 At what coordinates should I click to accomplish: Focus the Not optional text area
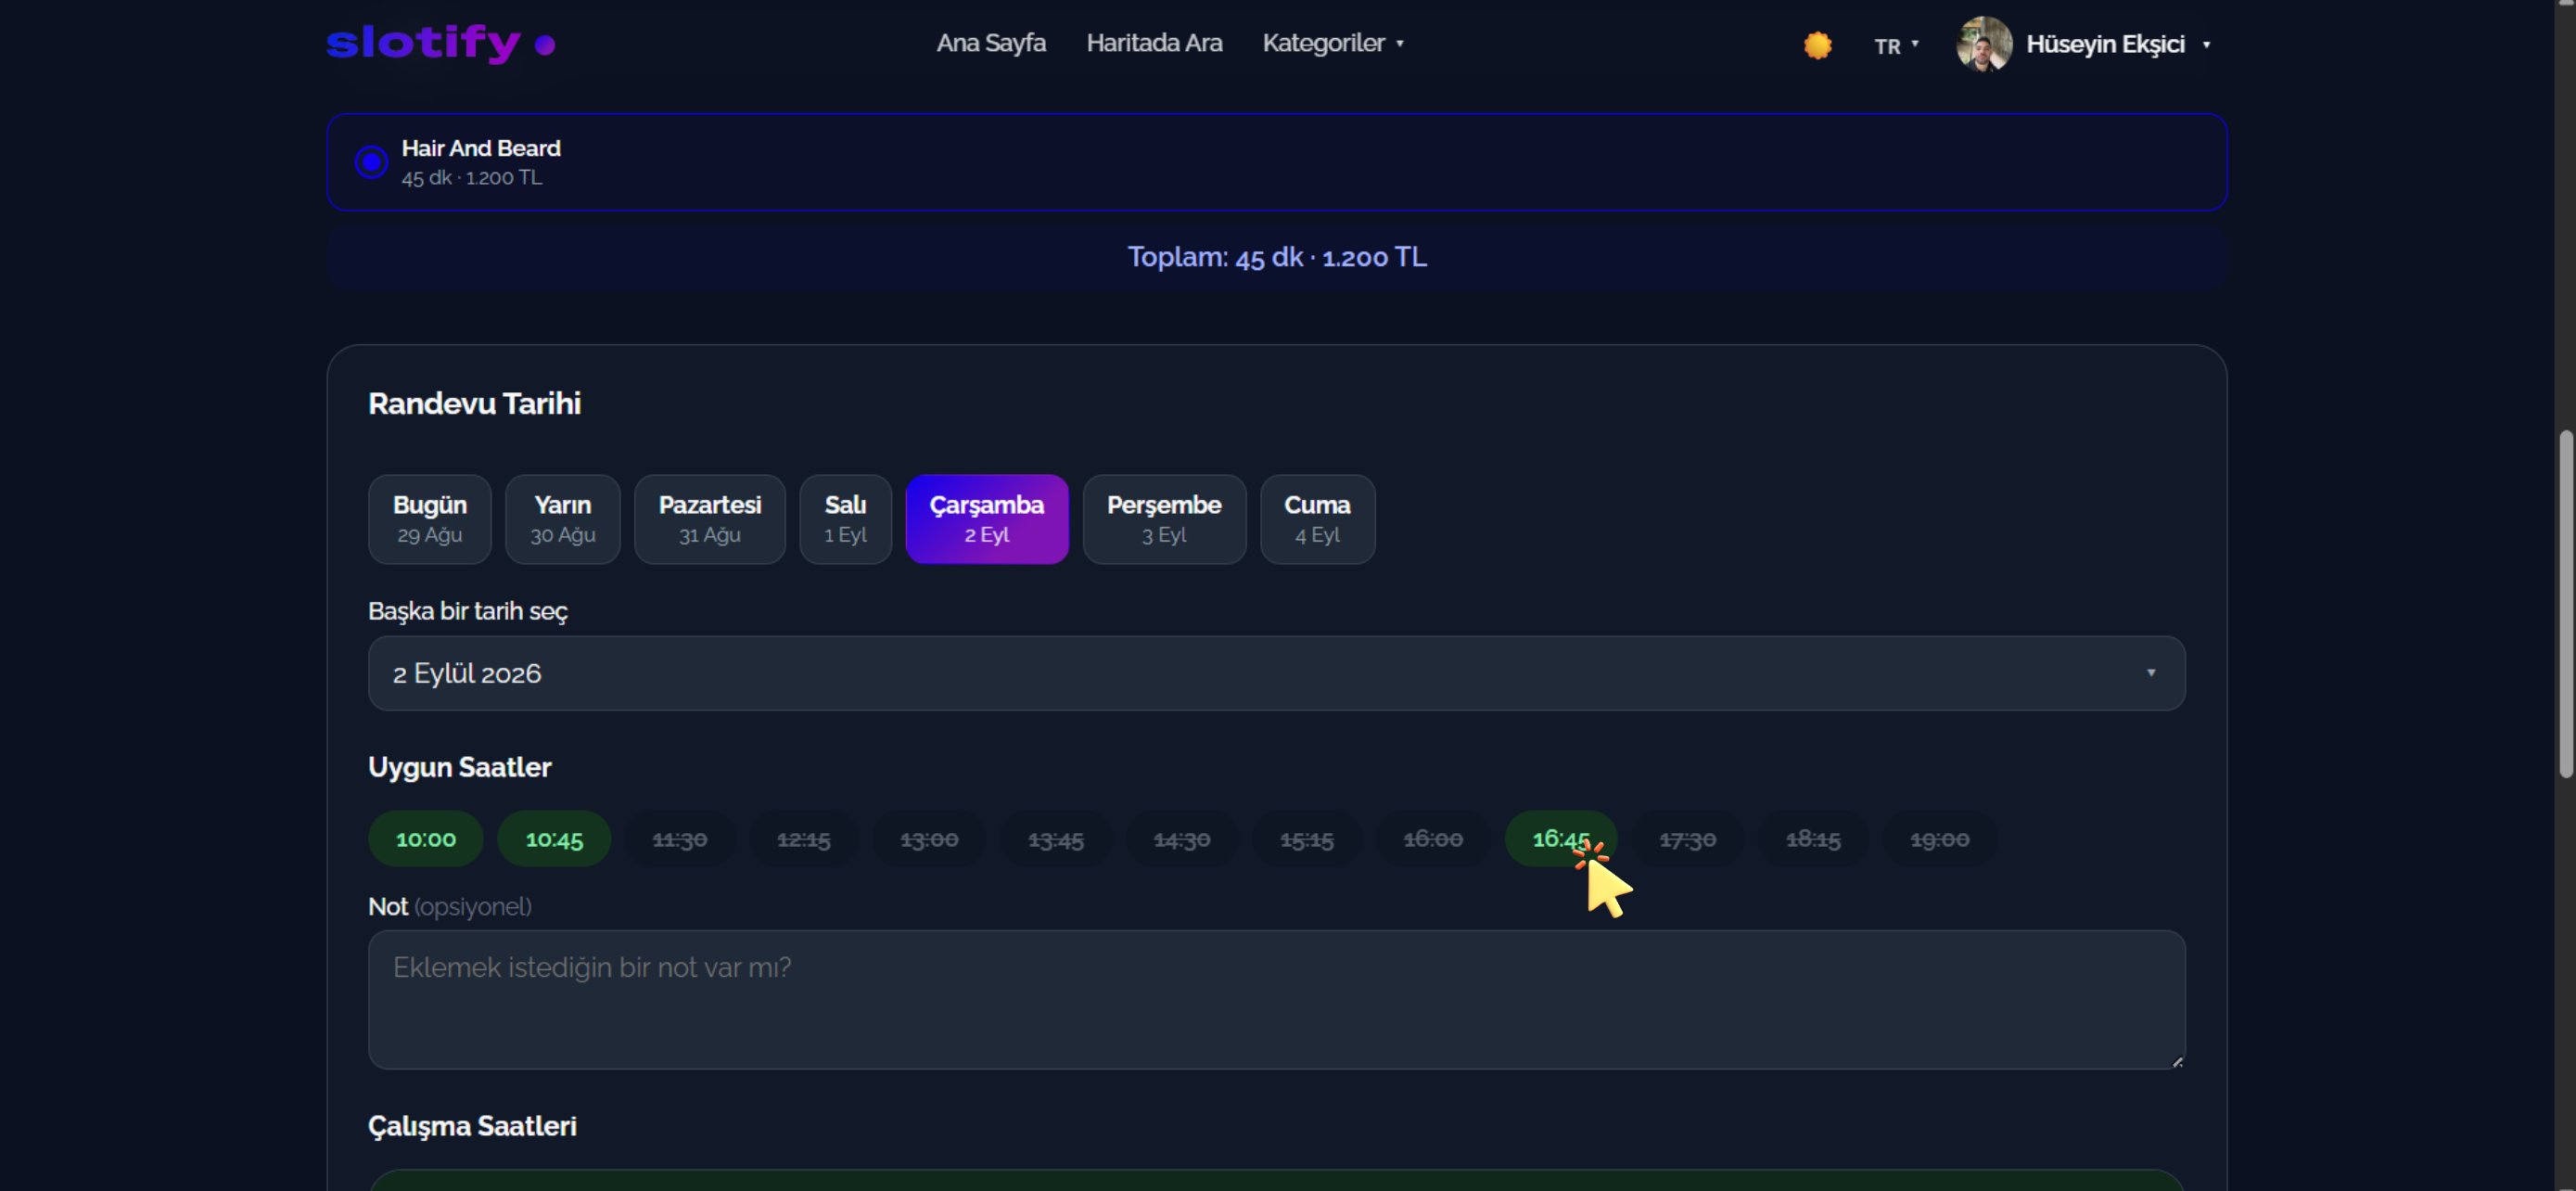point(1276,1000)
